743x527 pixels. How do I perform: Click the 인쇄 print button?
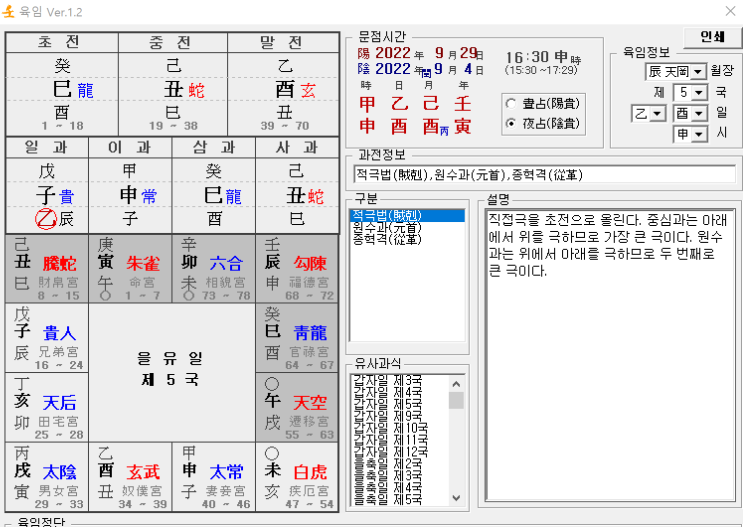(x=712, y=37)
